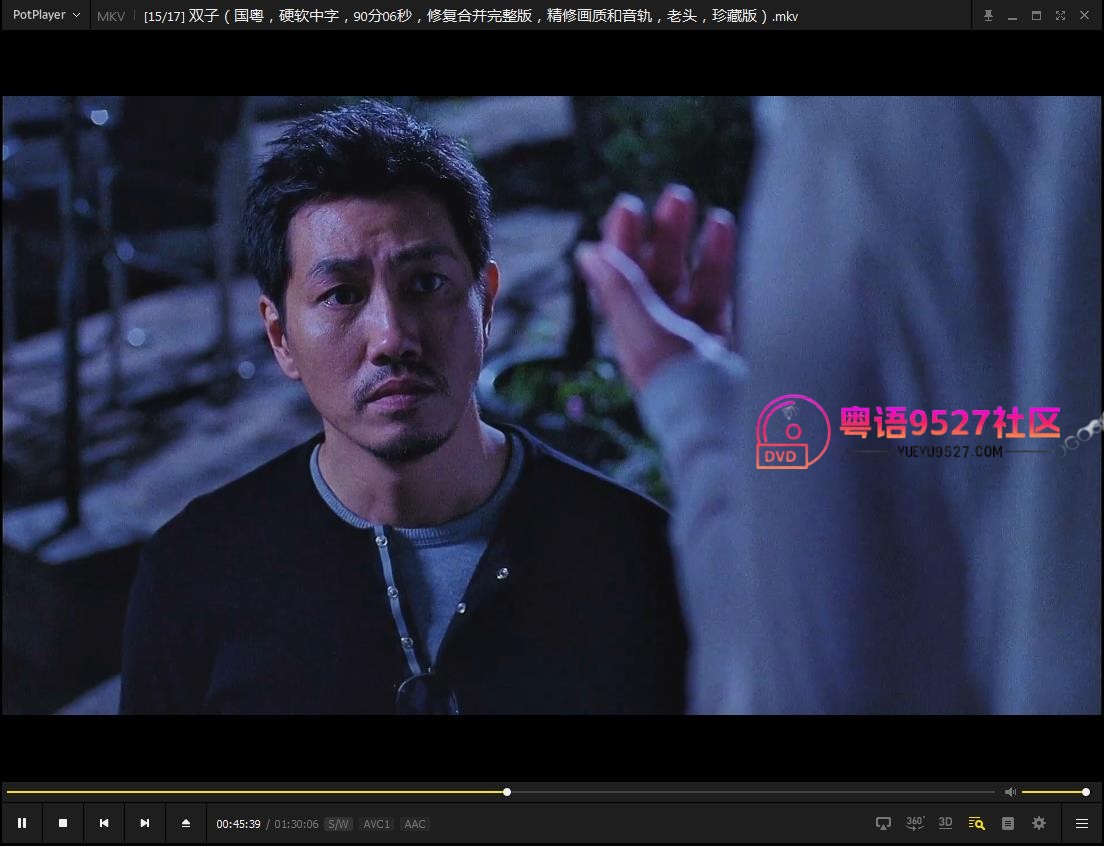Open the playlist search icon
1104x847 pixels.
(x=977, y=823)
